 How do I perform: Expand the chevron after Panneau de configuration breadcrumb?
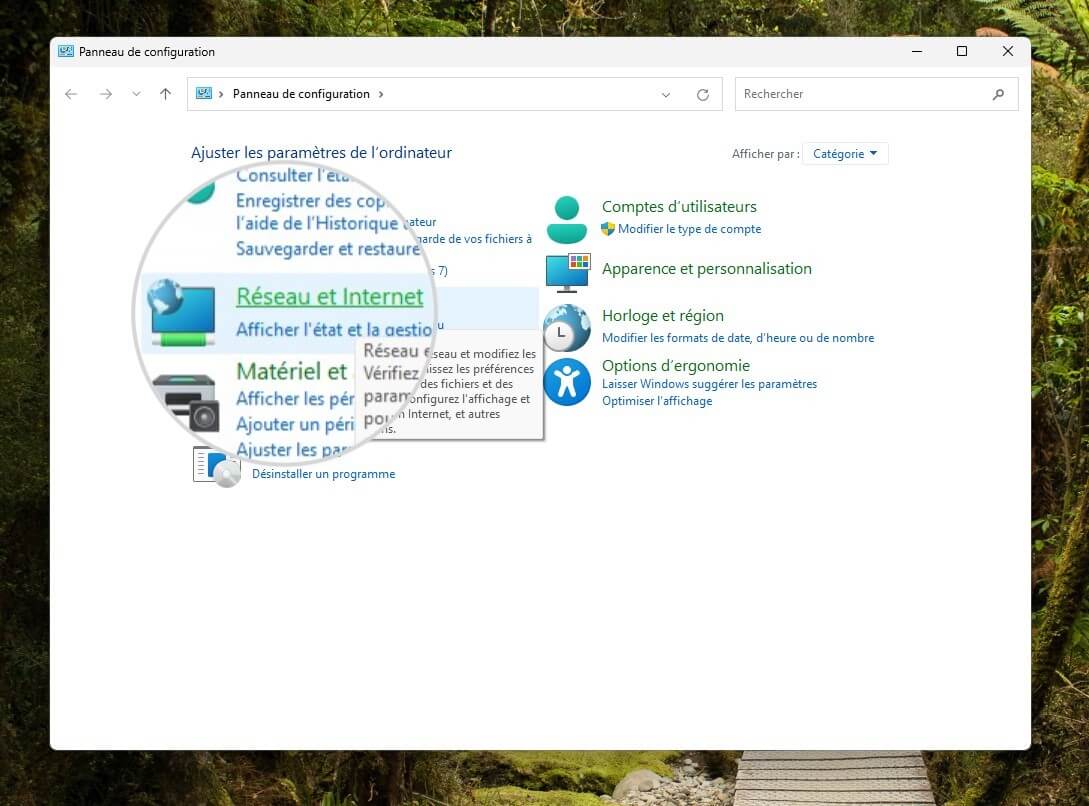pyautogui.click(x=381, y=94)
